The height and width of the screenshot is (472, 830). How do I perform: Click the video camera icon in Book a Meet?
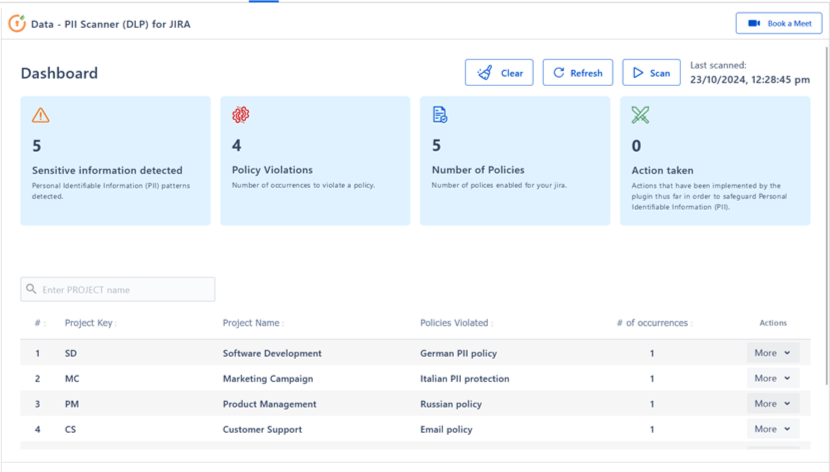coord(755,23)
